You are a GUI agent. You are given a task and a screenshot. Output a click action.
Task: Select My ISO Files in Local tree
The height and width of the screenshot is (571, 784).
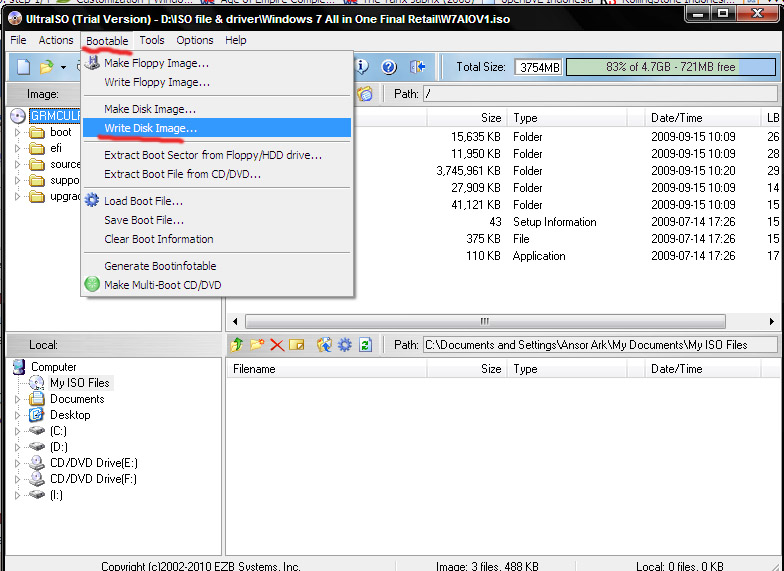tap(80, 382)
